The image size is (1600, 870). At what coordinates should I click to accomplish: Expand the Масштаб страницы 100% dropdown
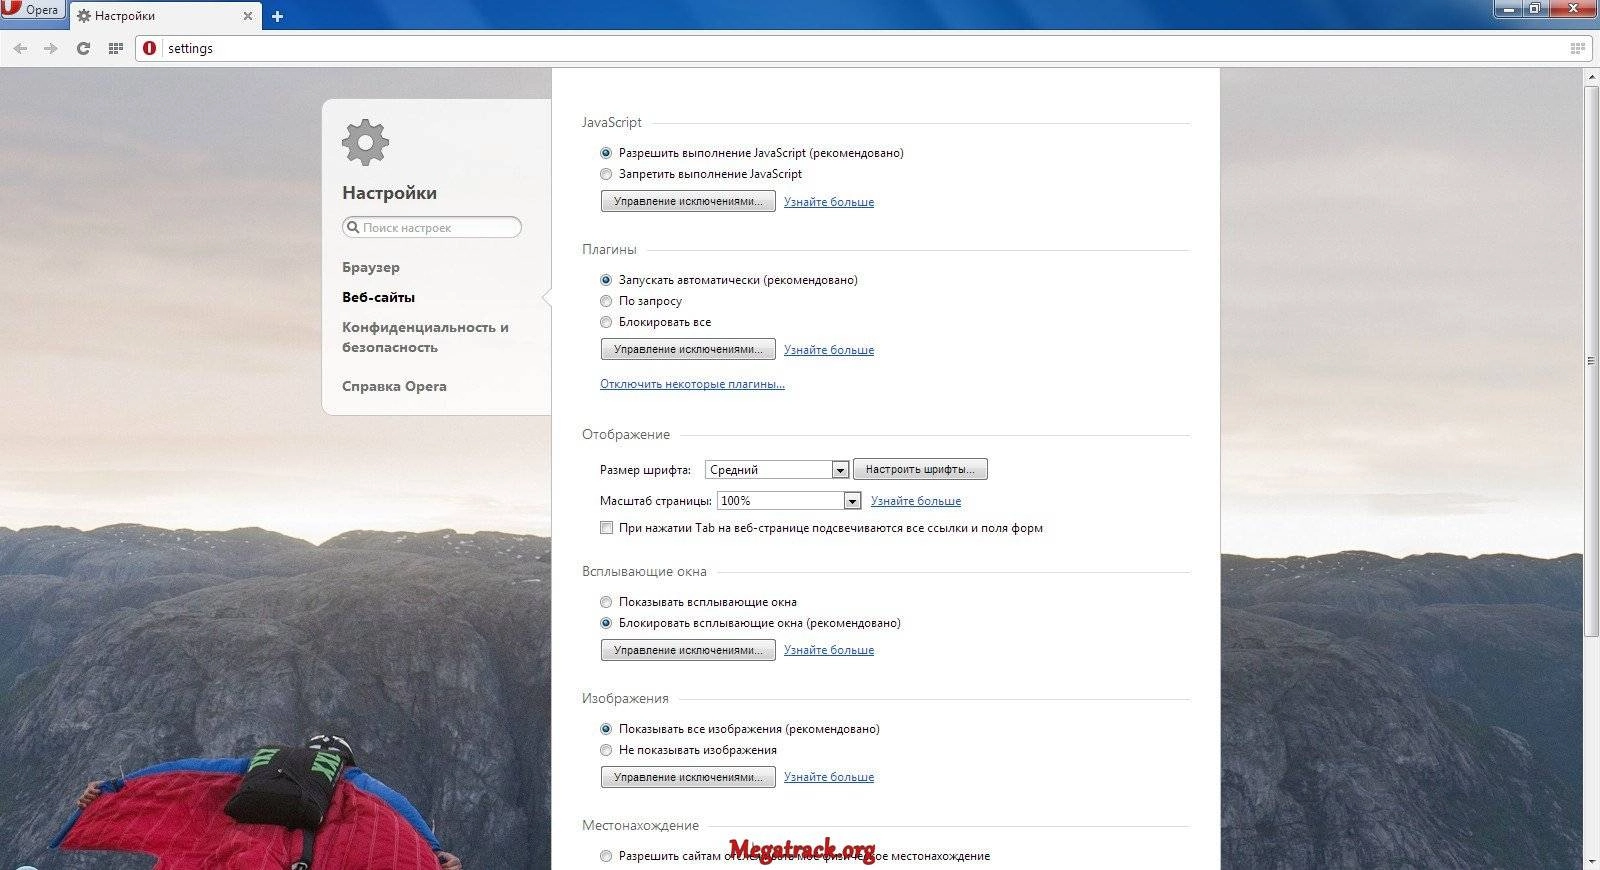(789, 500)
